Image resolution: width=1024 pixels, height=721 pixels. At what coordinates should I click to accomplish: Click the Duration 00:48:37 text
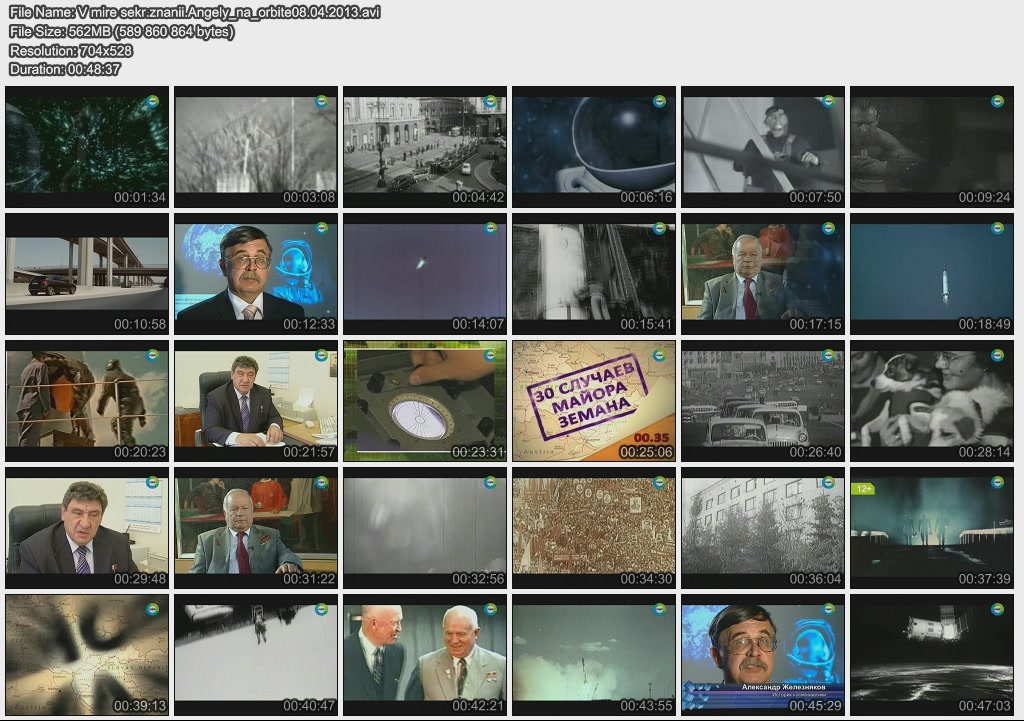pos(65,69)
